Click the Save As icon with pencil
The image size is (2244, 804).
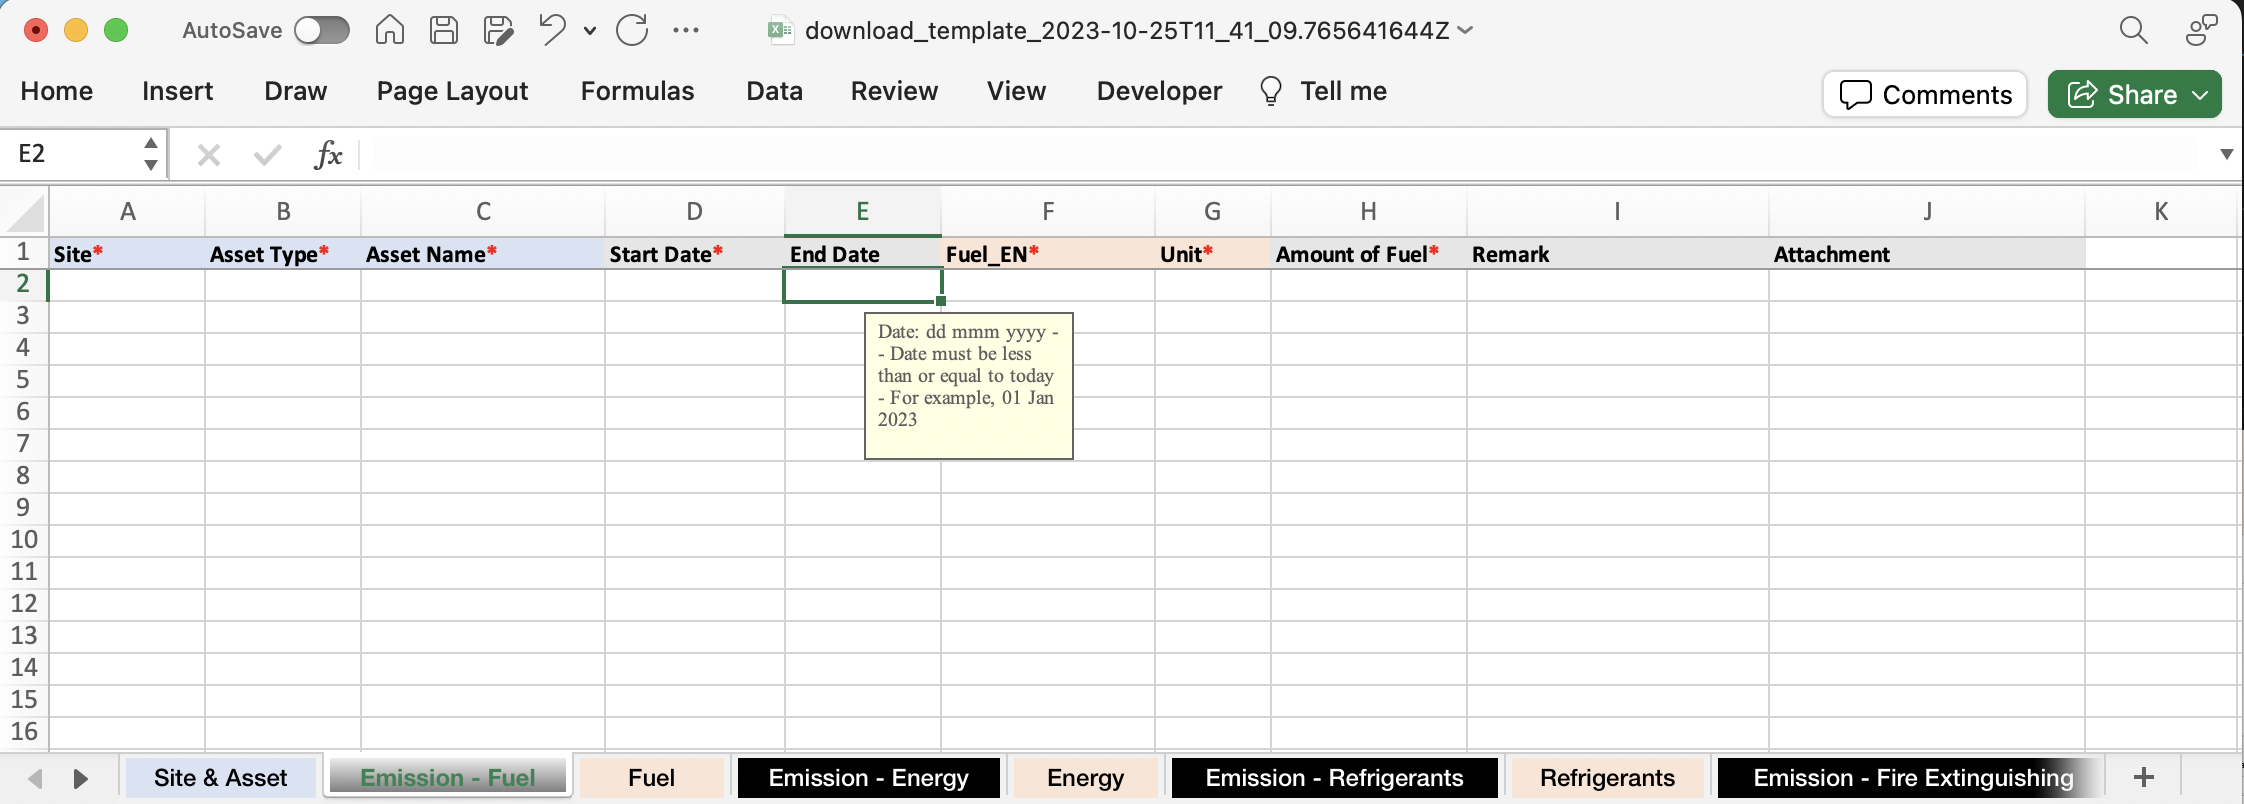(497, 30)
